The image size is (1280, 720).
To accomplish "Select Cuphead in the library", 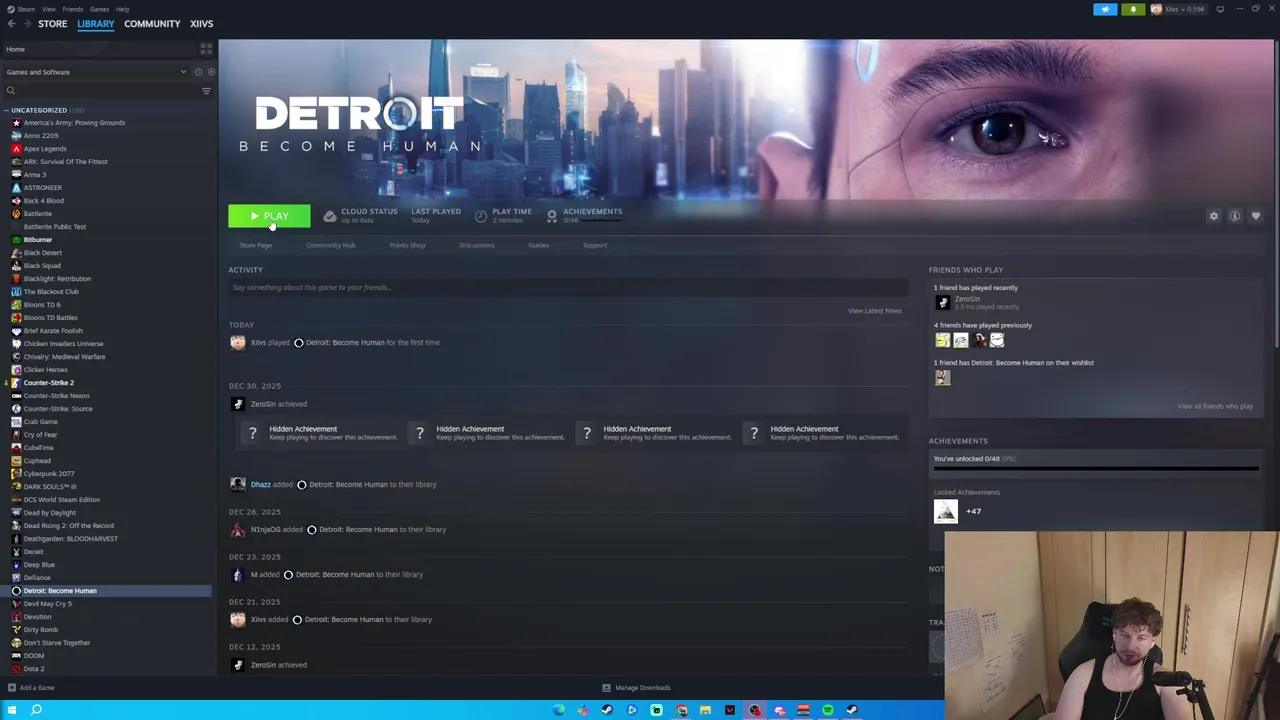I will pos(37,461).
